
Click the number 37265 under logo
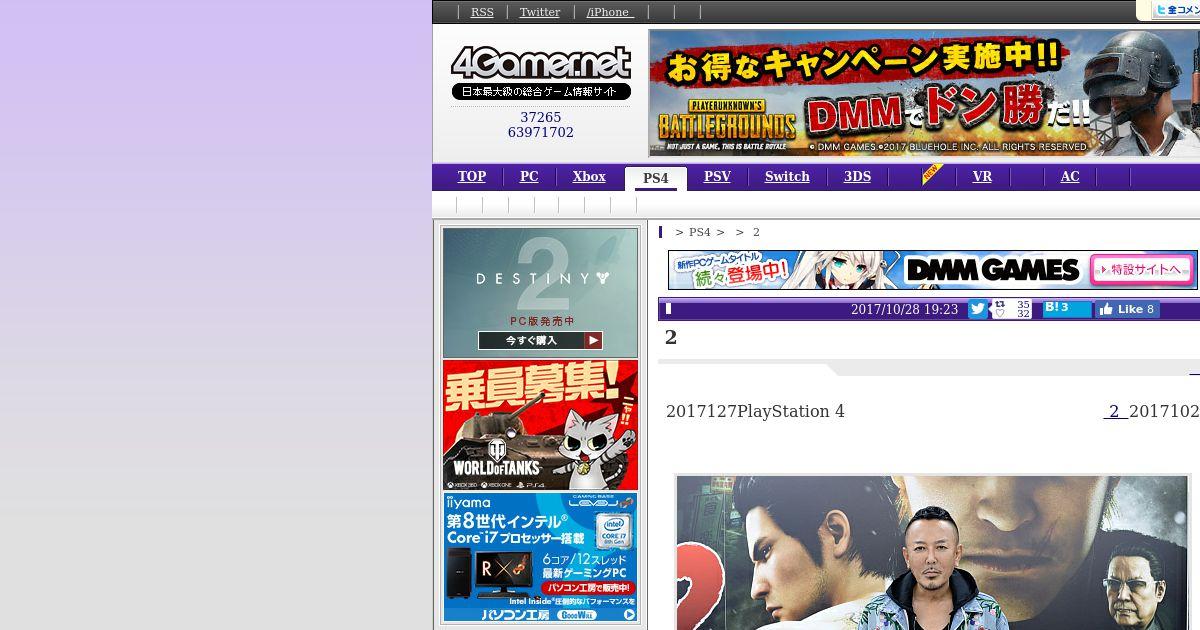pos(541,117)
